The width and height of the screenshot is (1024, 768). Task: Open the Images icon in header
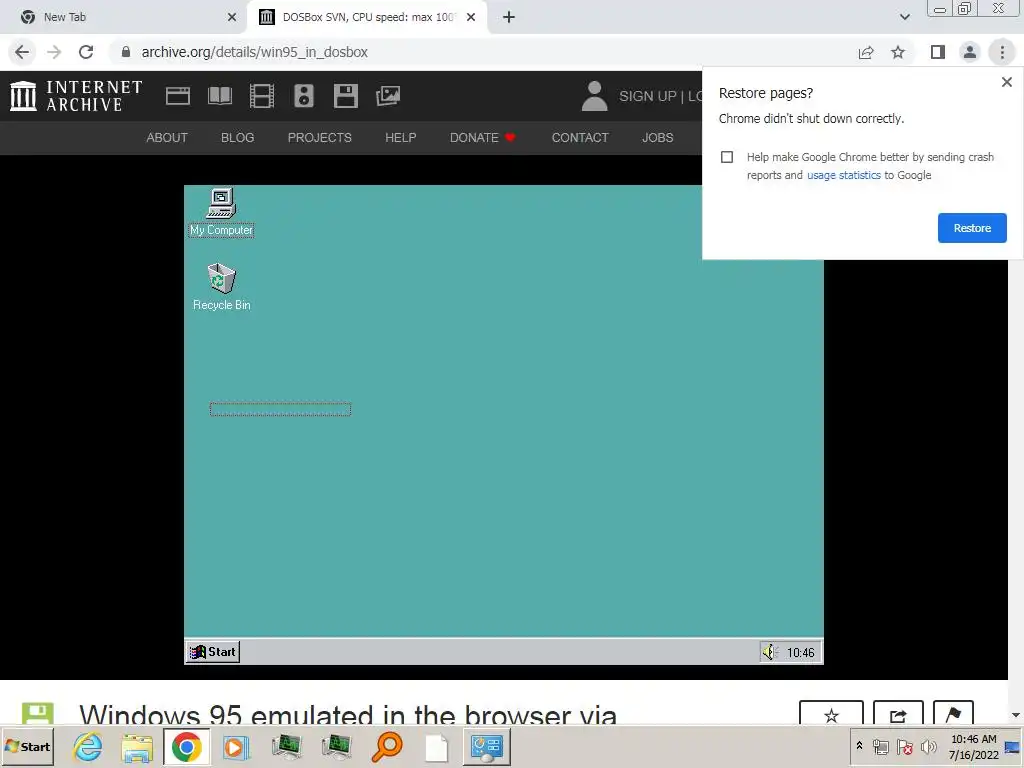click(388, 96)
